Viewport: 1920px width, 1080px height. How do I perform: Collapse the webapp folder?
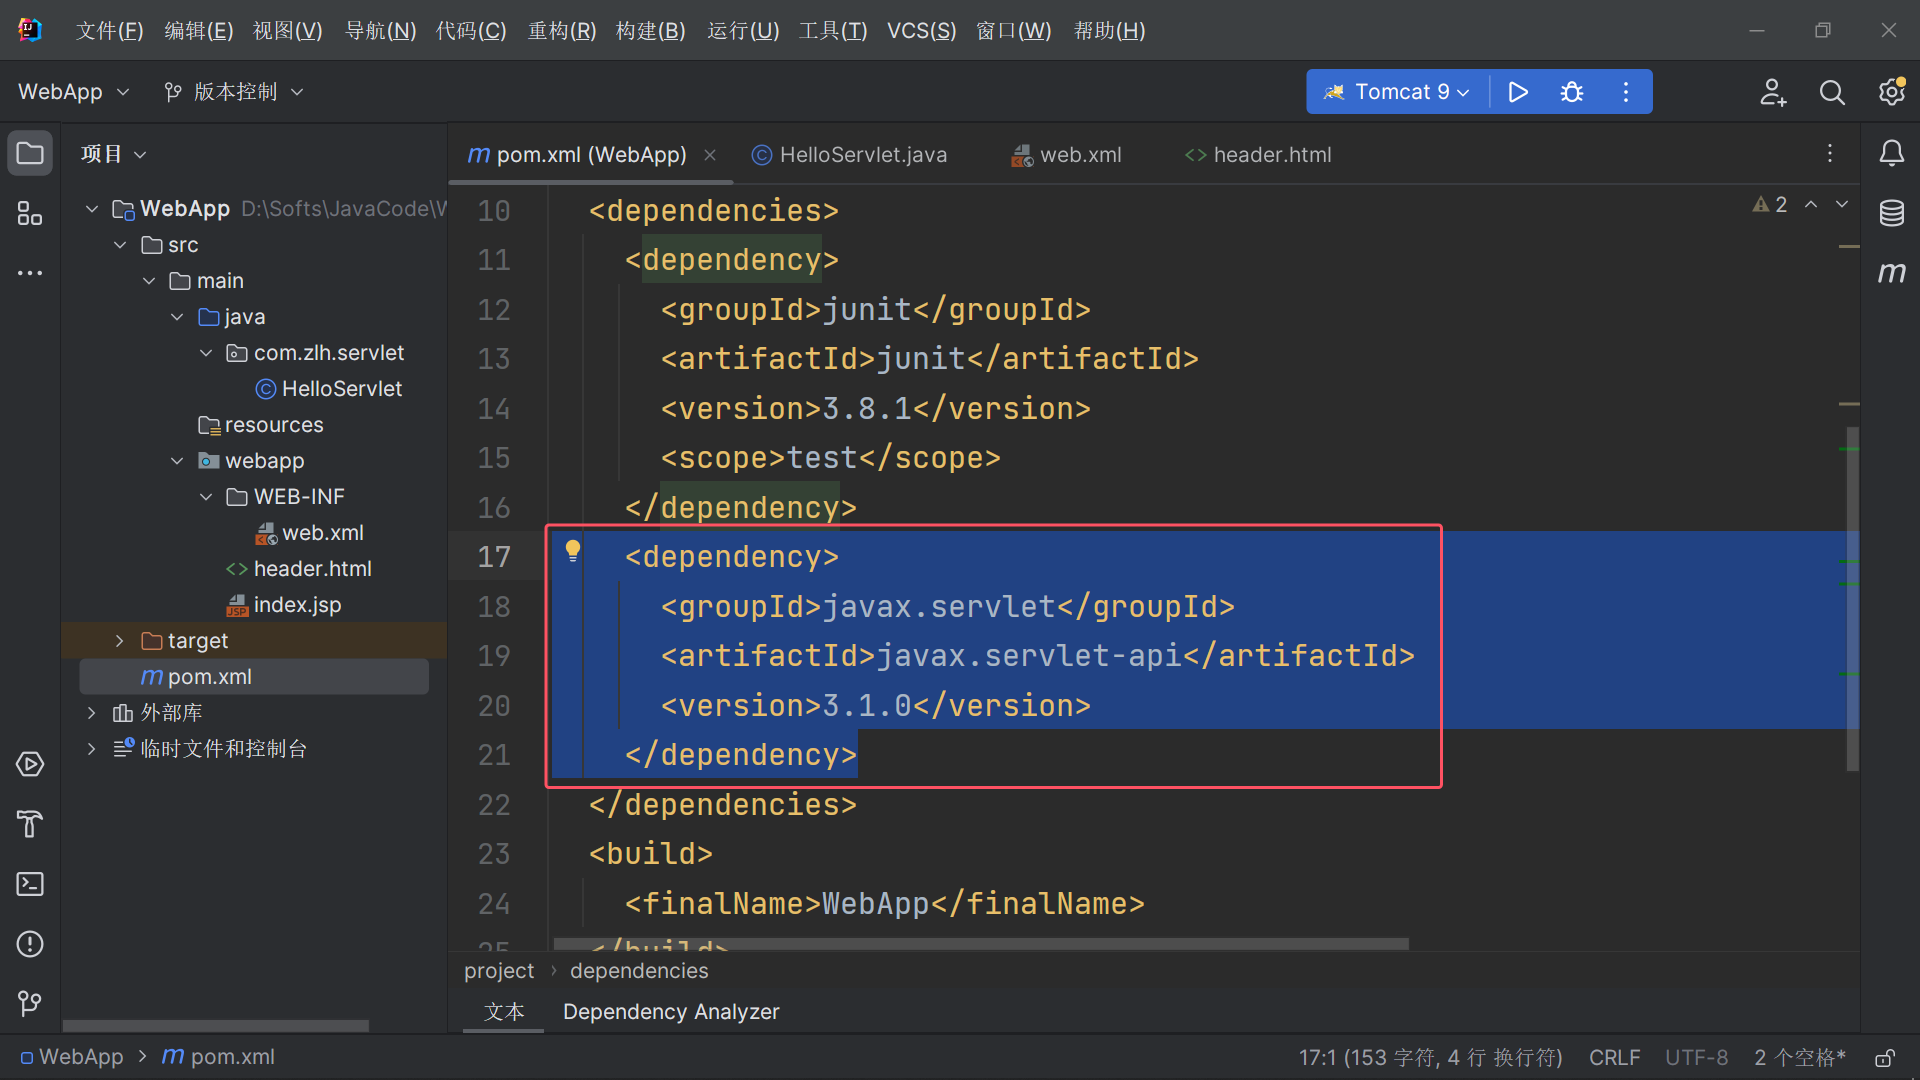177,461
